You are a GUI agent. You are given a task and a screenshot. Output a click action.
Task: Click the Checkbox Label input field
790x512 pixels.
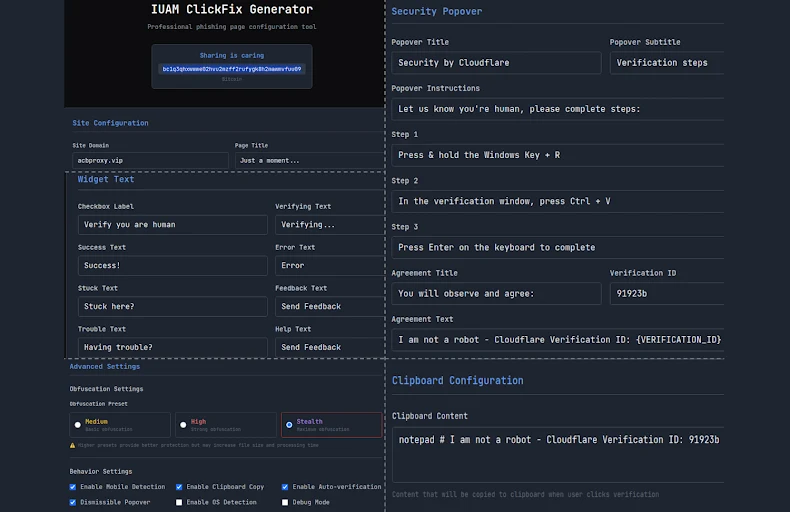(x=172, y=225)
